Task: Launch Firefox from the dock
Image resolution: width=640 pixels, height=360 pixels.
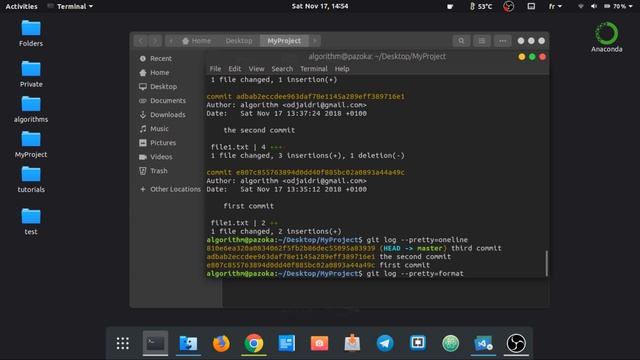Action: coord(221,343)
